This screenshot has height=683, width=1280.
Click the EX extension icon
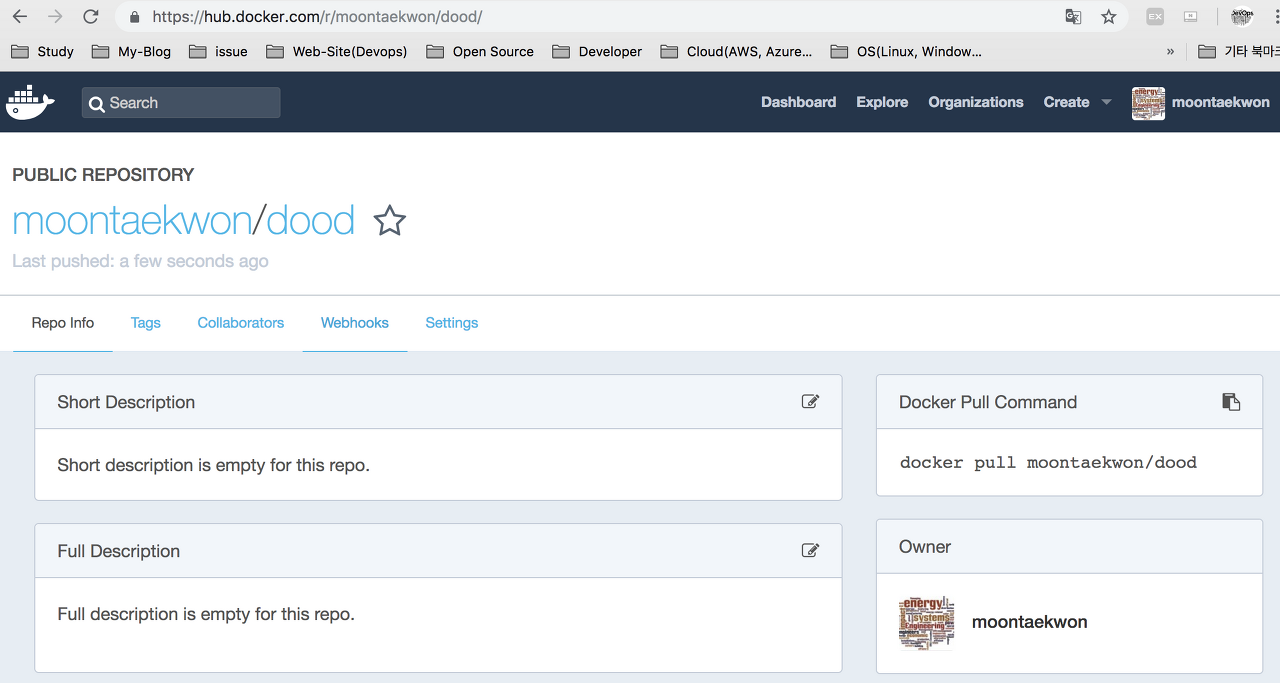1155,17
